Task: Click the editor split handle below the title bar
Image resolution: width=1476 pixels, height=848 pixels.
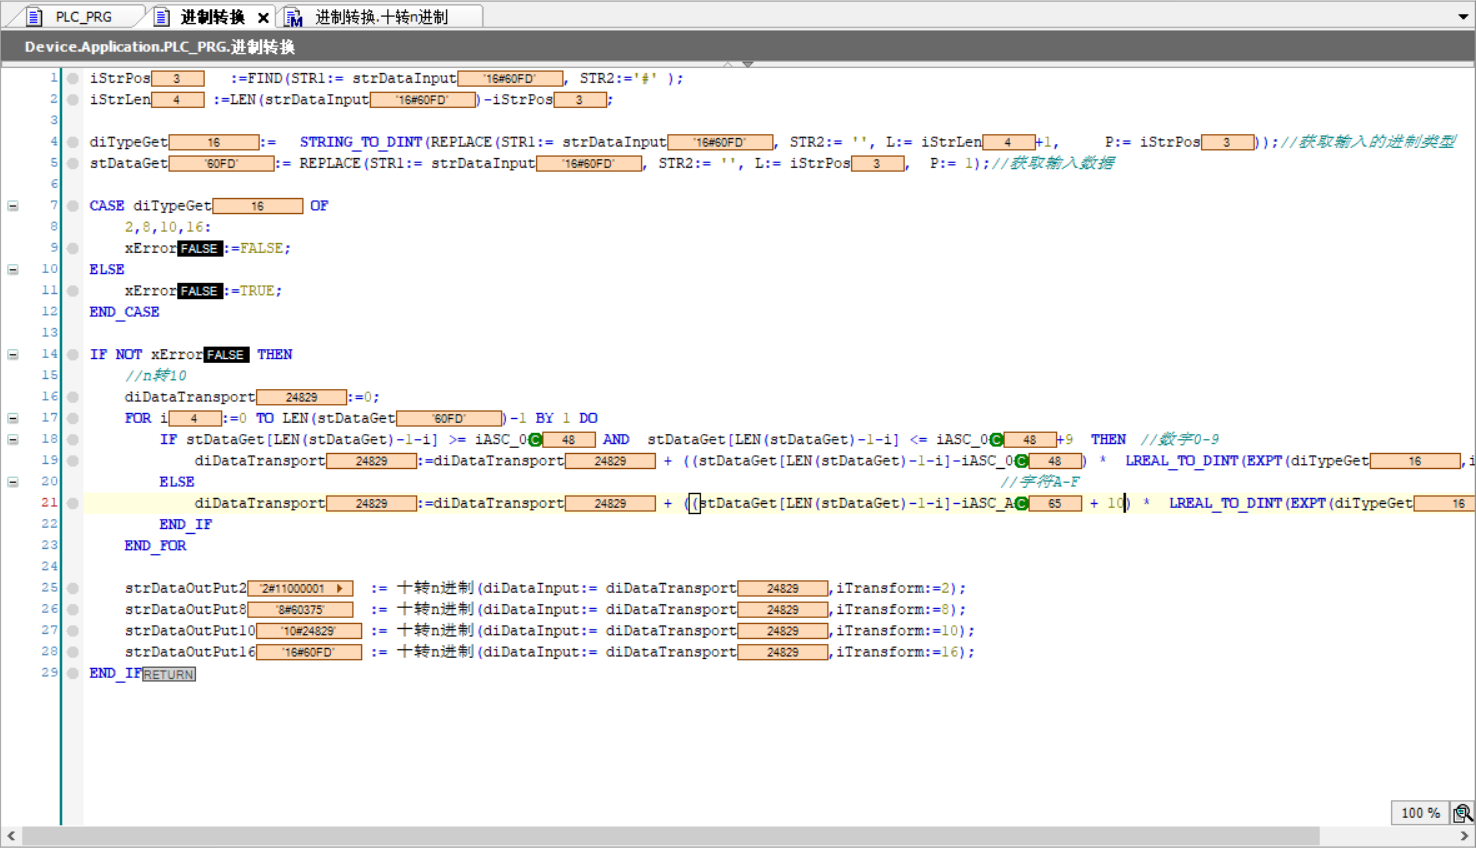Action: click(738, 64)
